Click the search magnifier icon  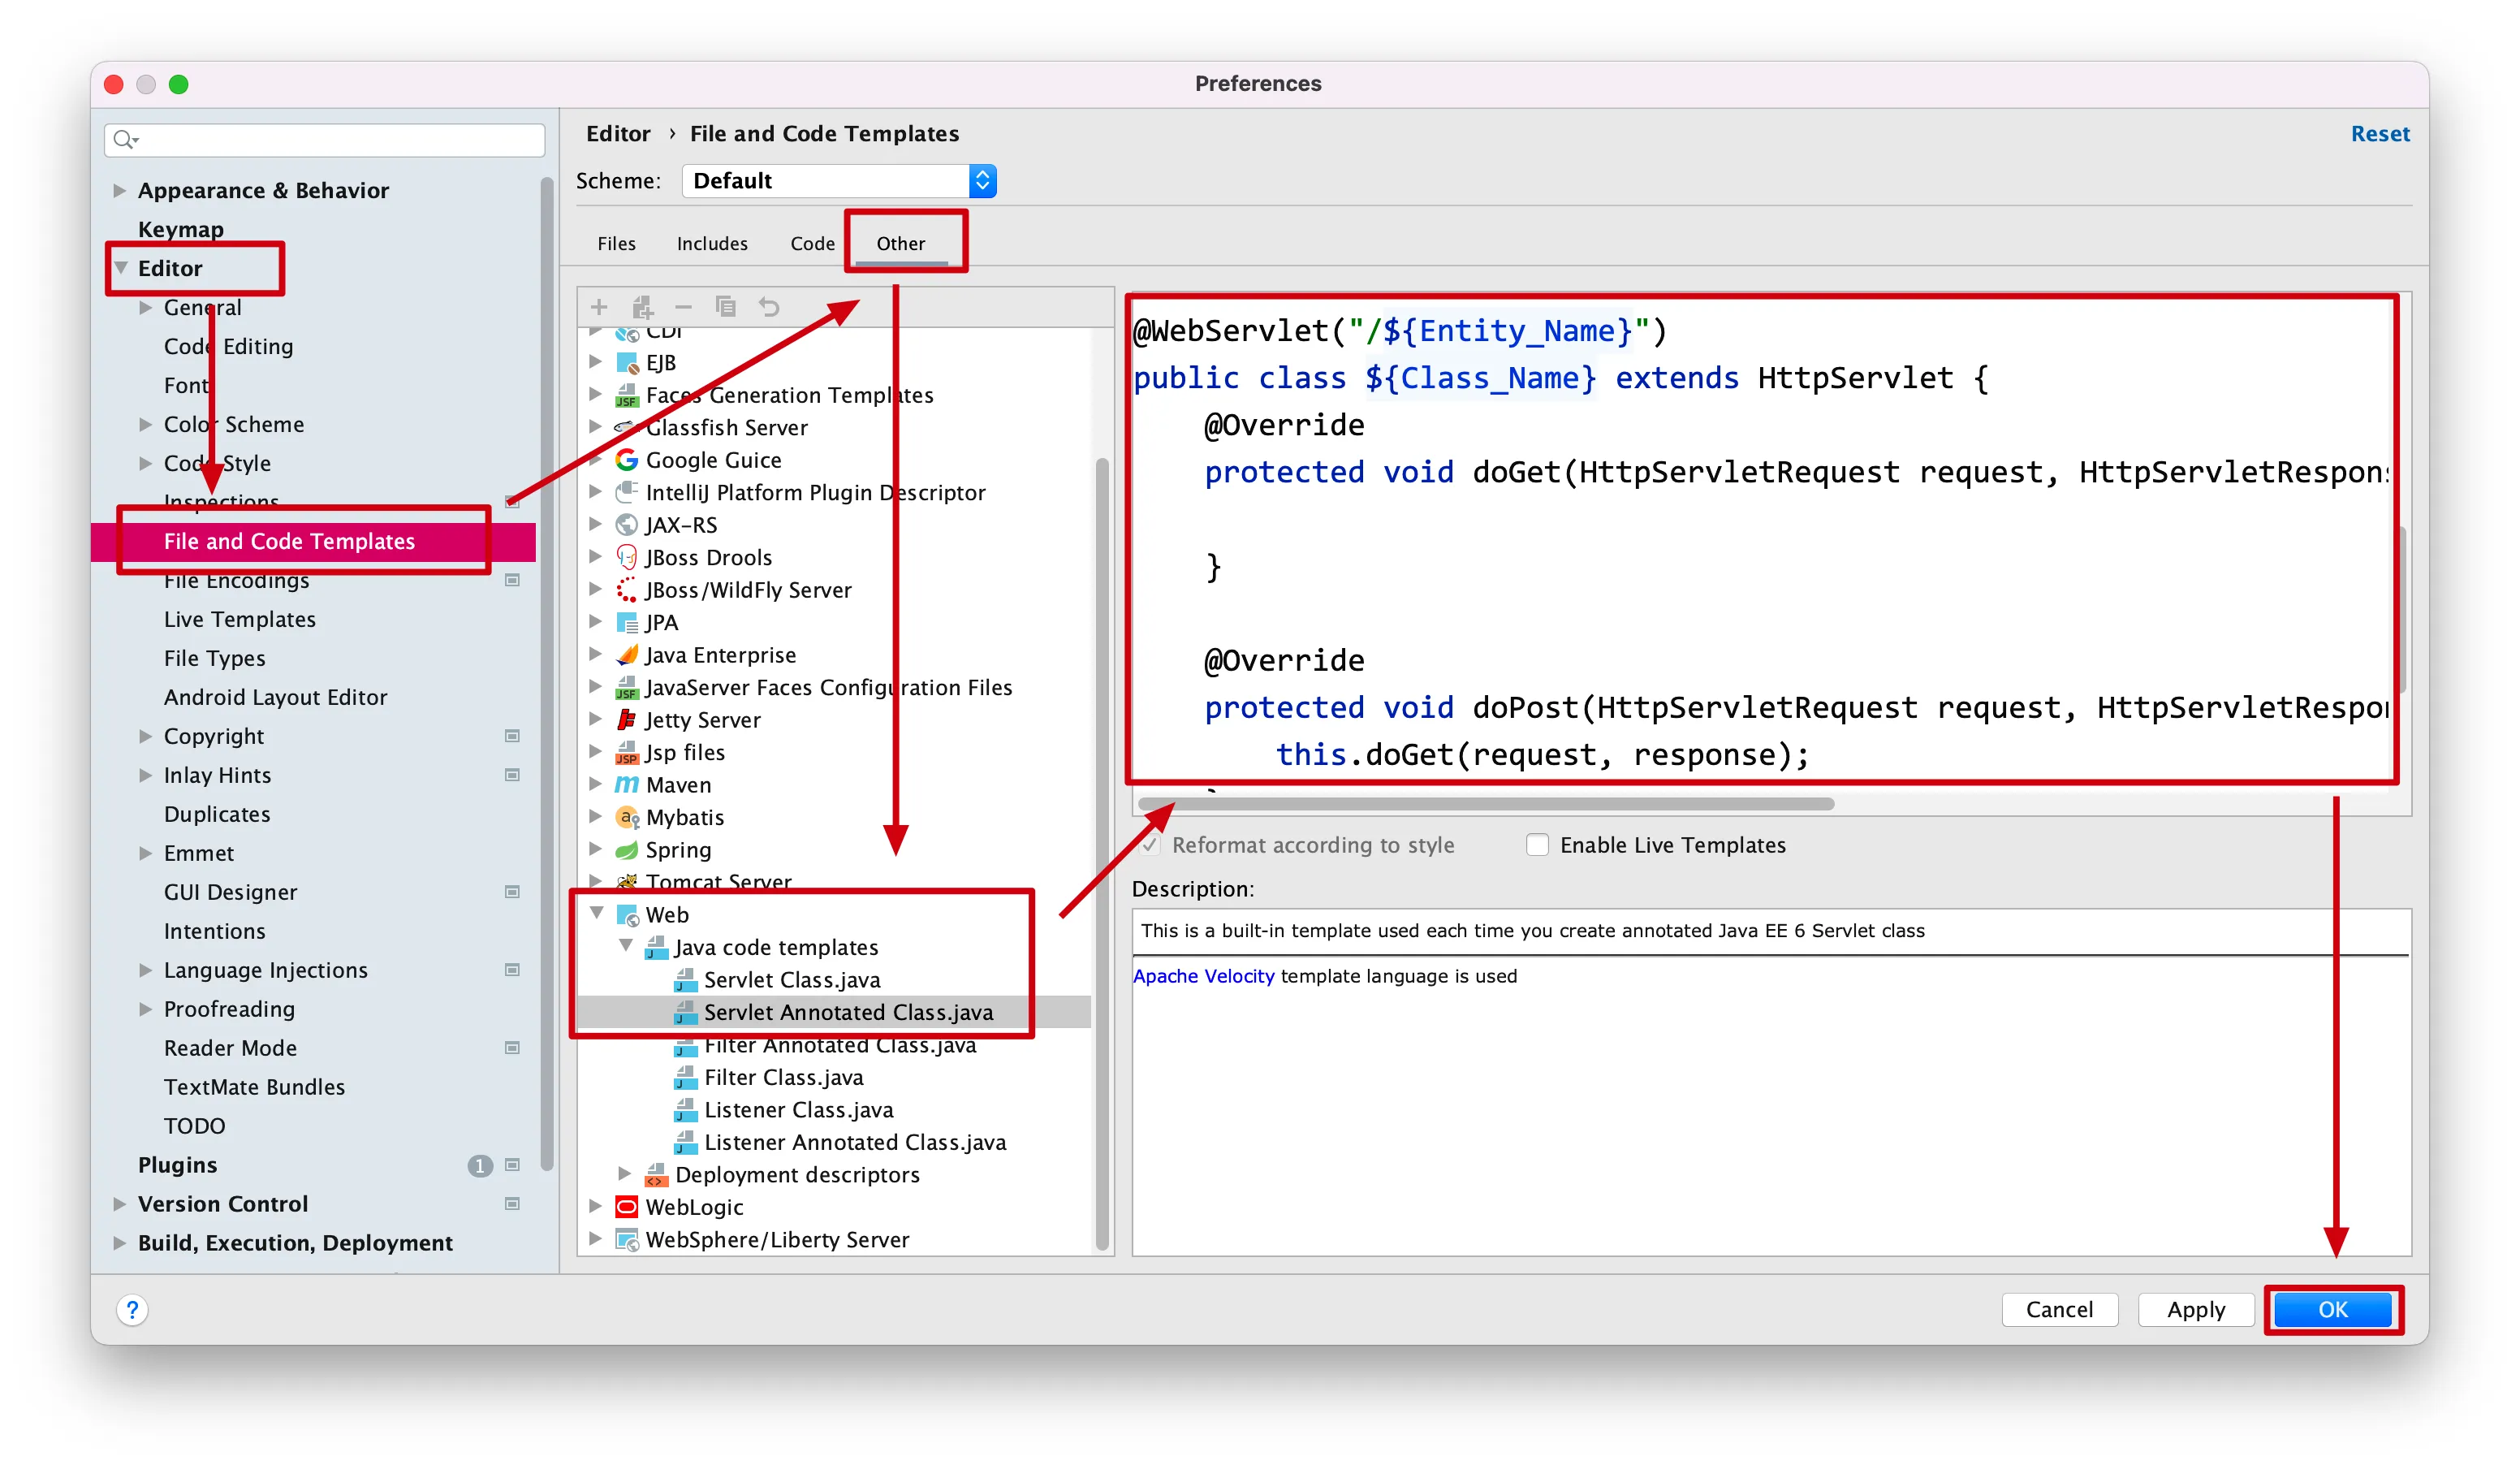tap(124, 139)
